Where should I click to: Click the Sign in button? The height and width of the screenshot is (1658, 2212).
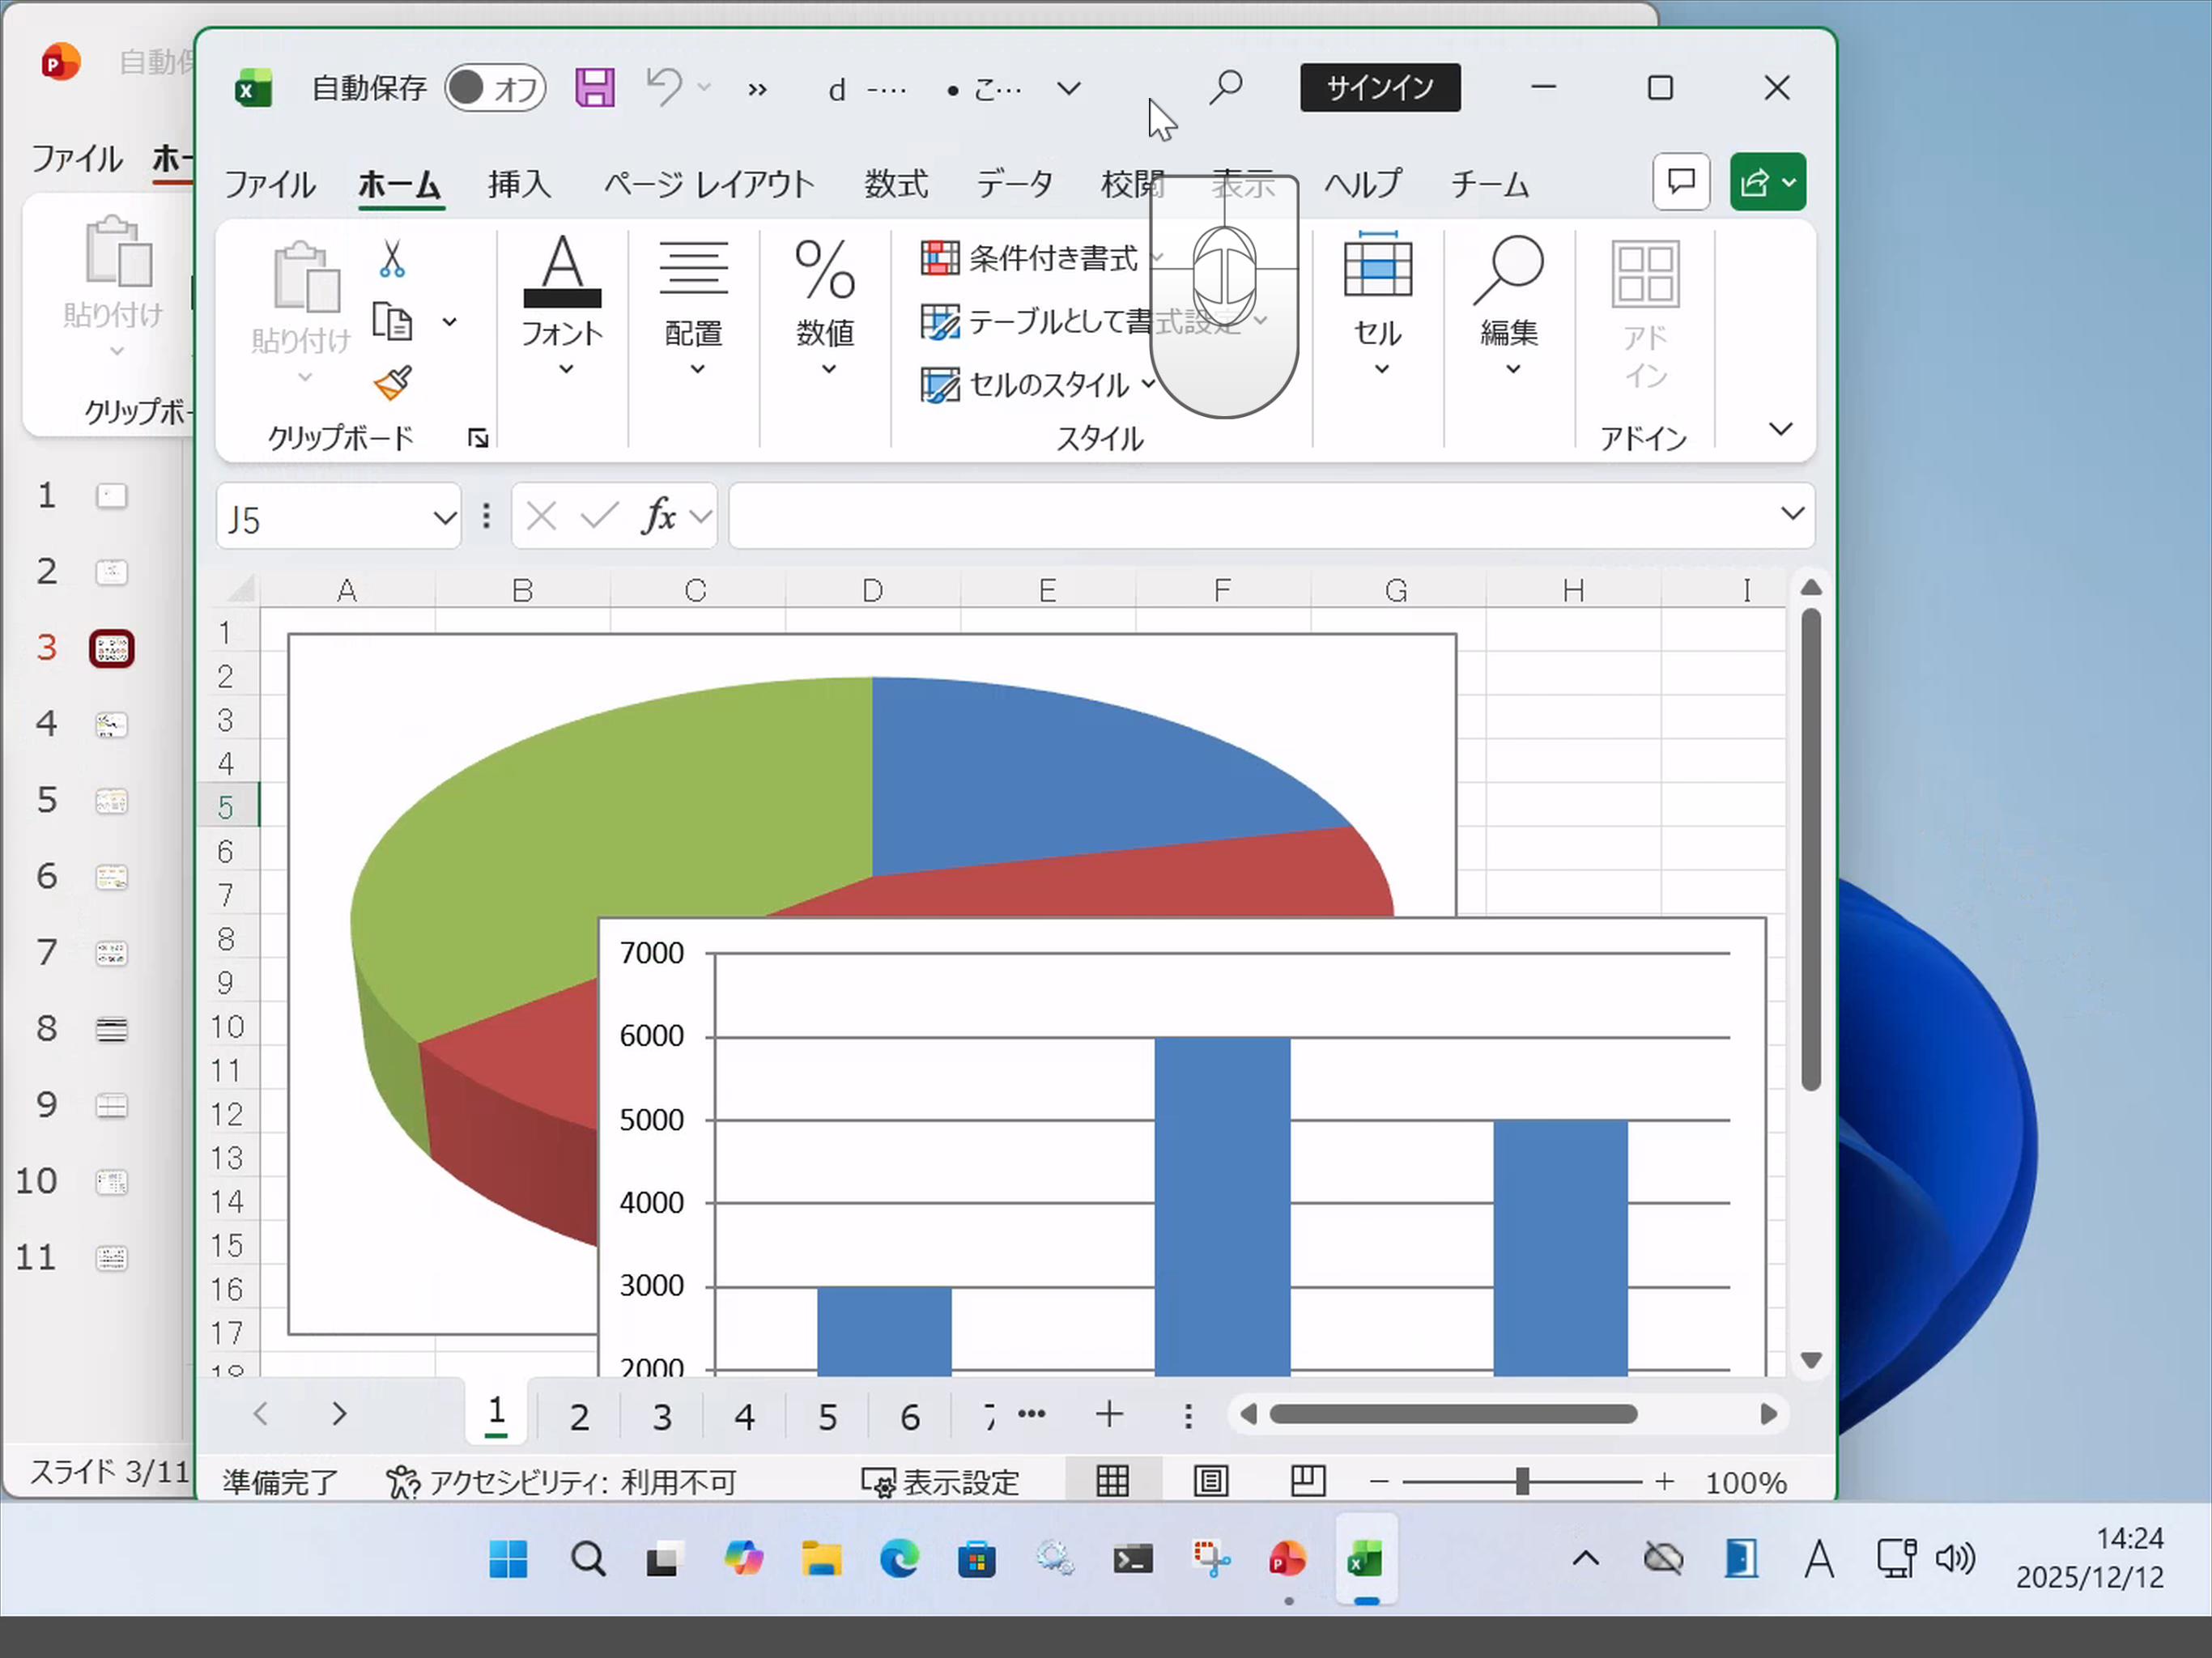point(1379,88)
